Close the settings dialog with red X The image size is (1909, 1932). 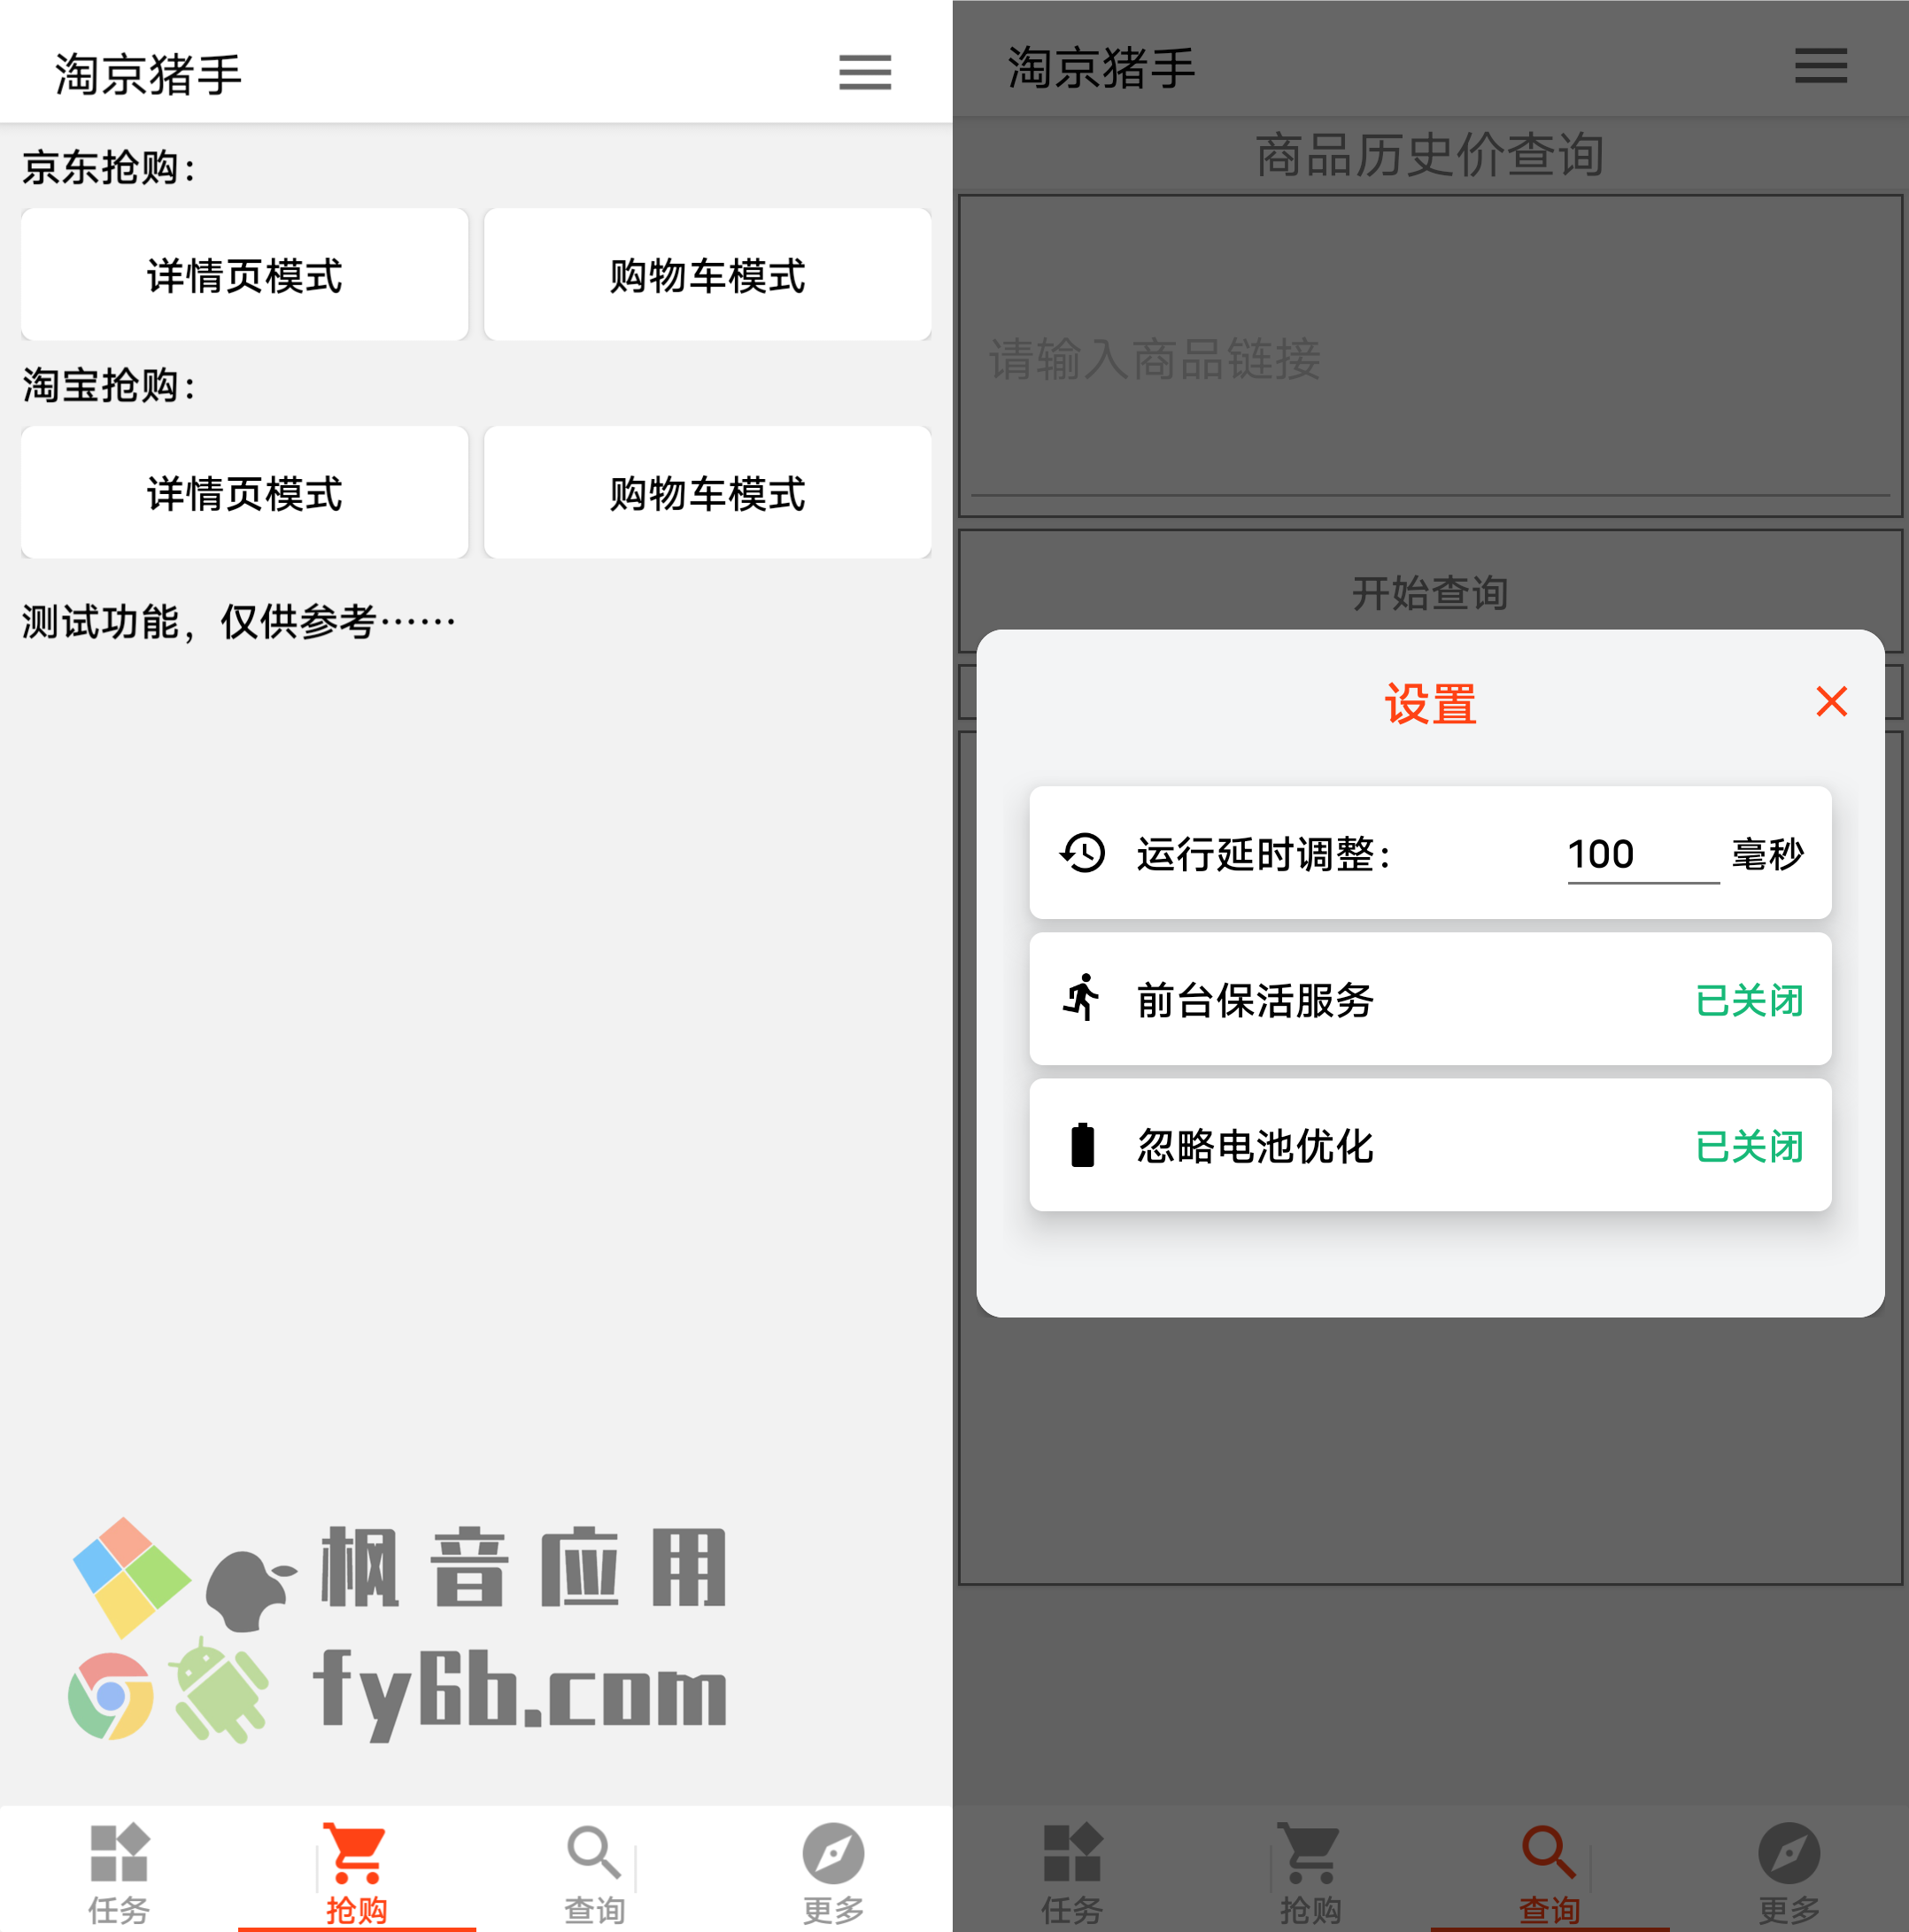pyautogui.click(x=1831, y=701)
